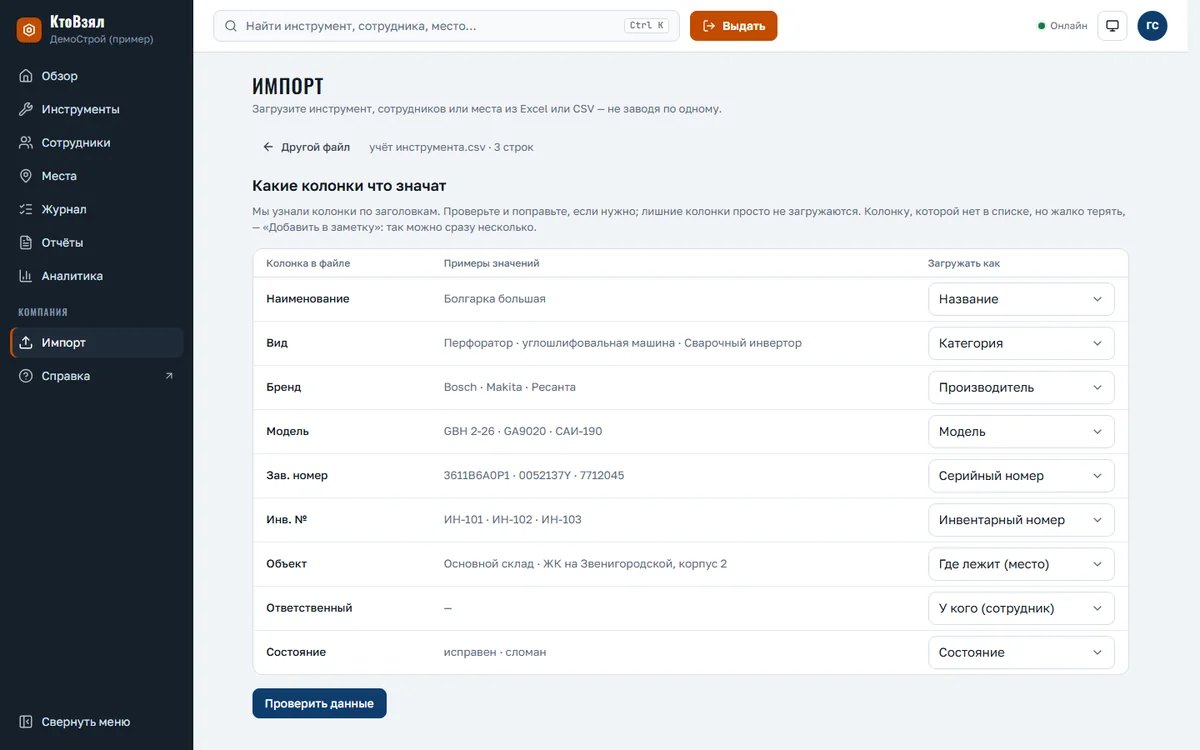Image resolution: width=1200 pixels, height=750 pixels.
Task: Click the Места map pin icon
Action: coord(26,176)
